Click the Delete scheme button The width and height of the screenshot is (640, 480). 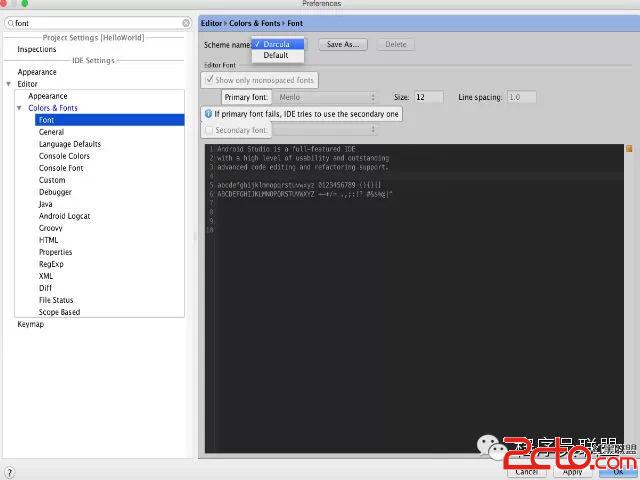pos(396,44)
